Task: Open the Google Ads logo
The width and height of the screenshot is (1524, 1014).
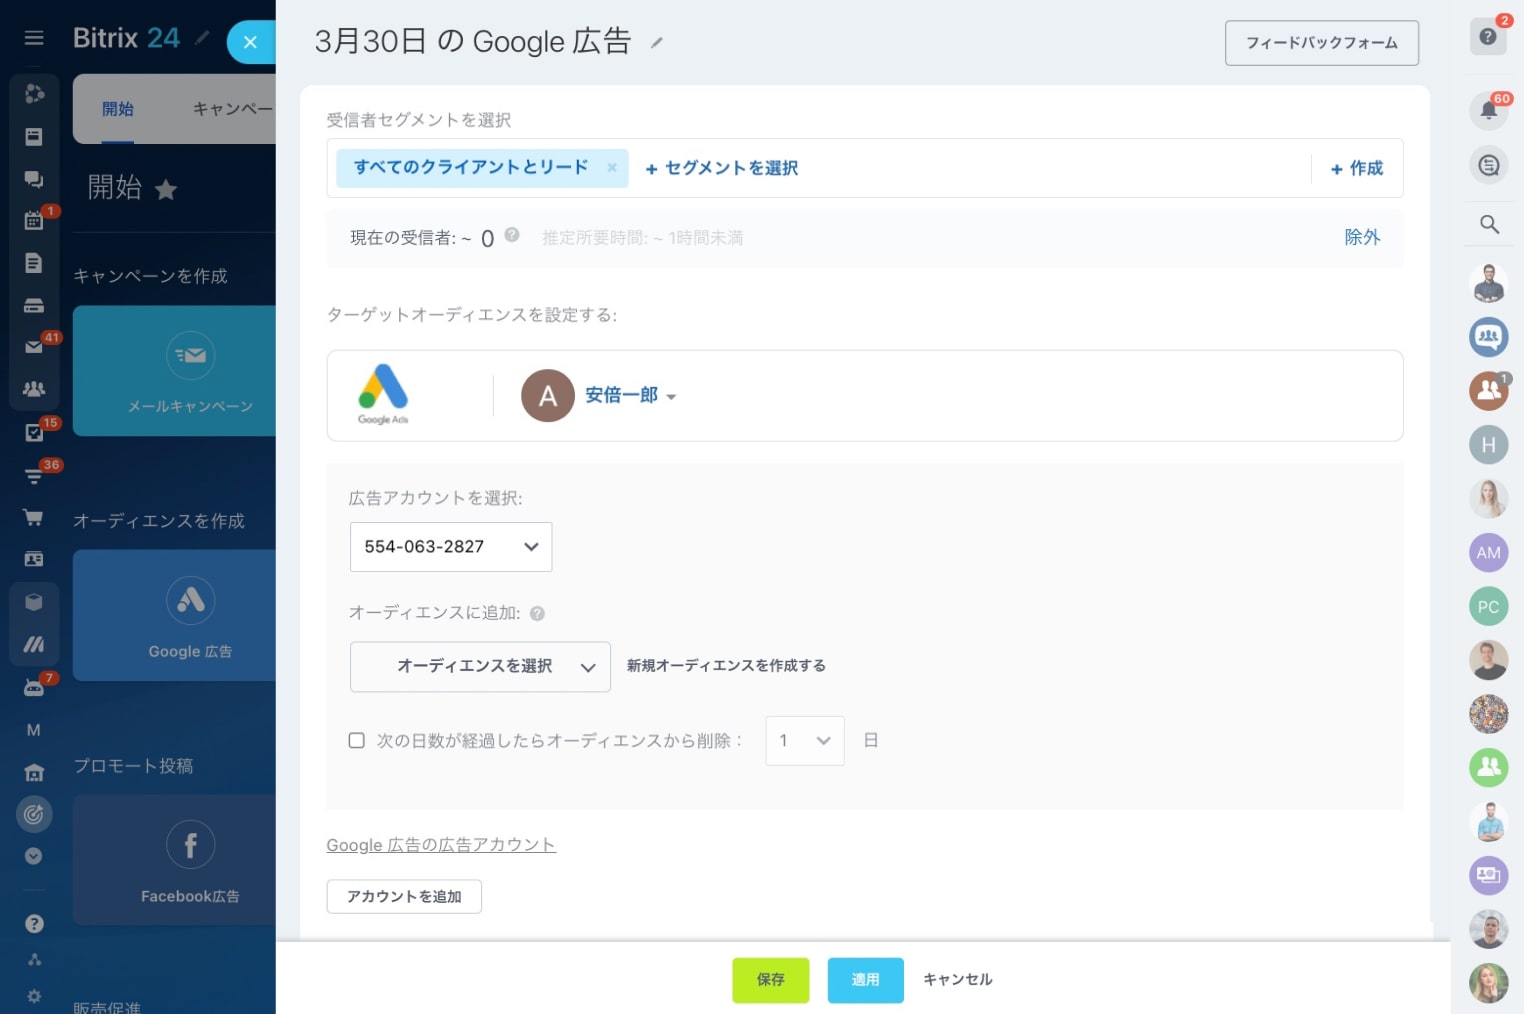Action: coord(383,395)
